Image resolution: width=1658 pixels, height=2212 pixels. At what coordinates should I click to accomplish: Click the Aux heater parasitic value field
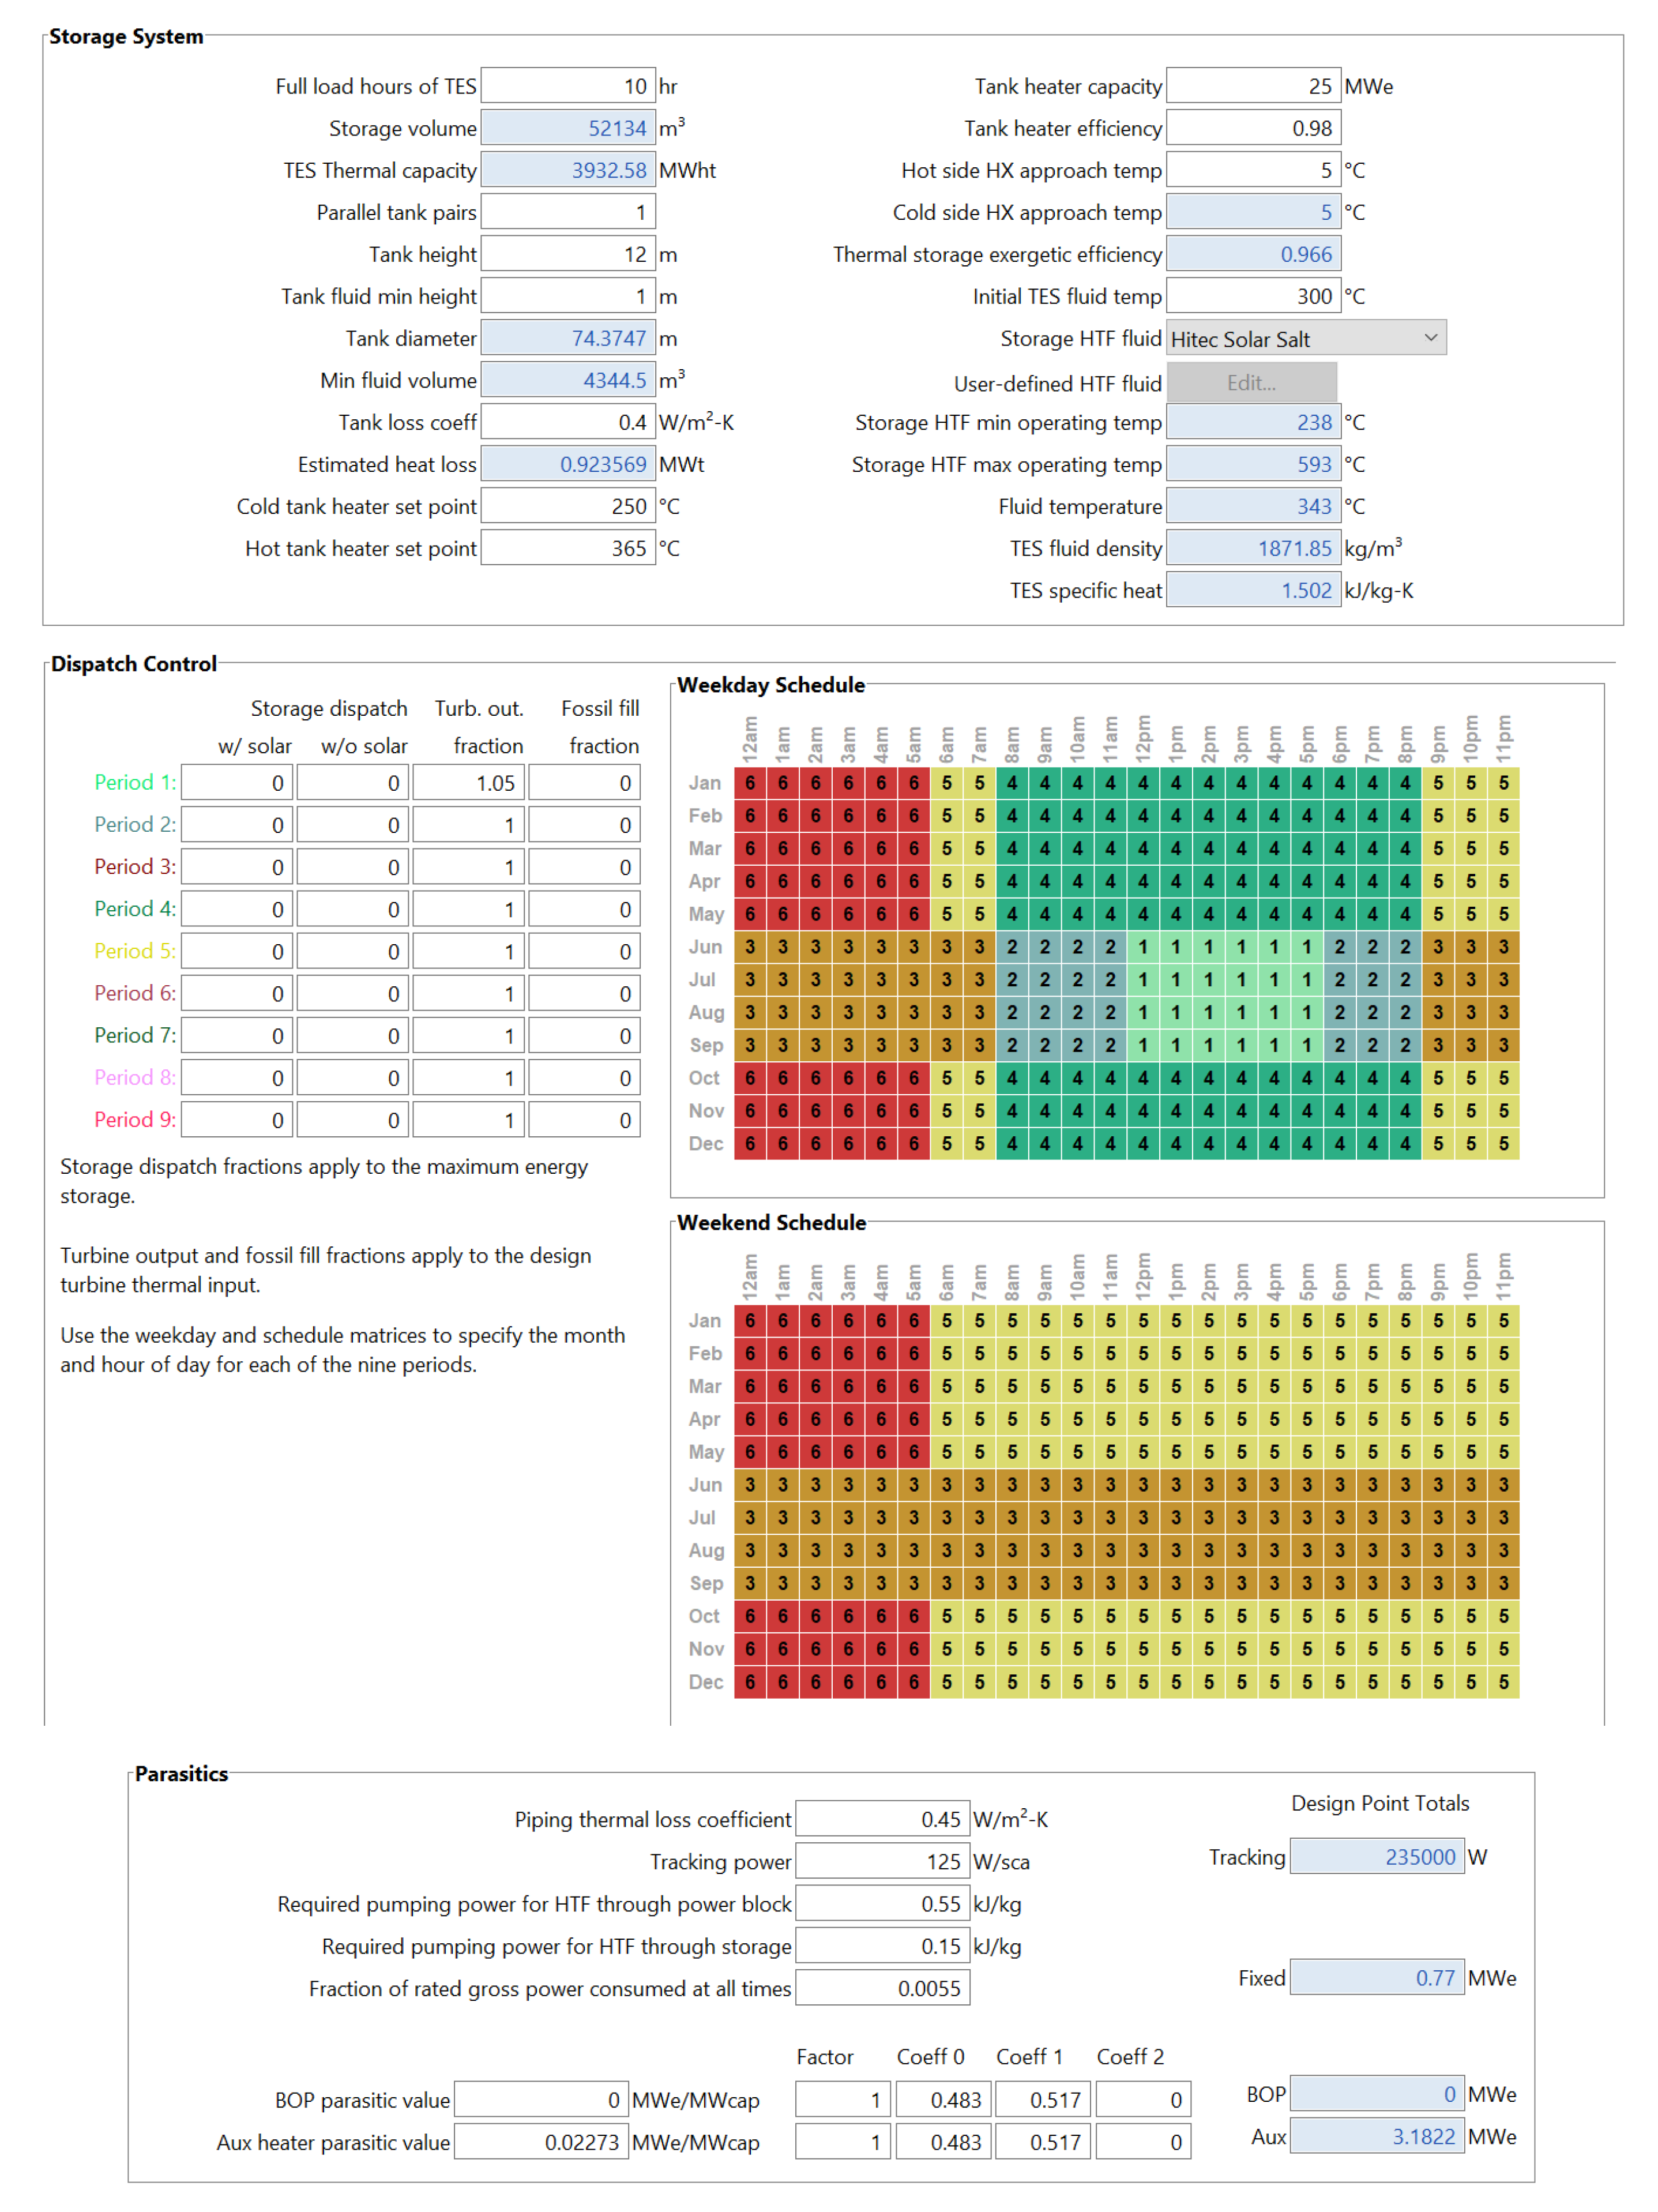[540, 2142]
